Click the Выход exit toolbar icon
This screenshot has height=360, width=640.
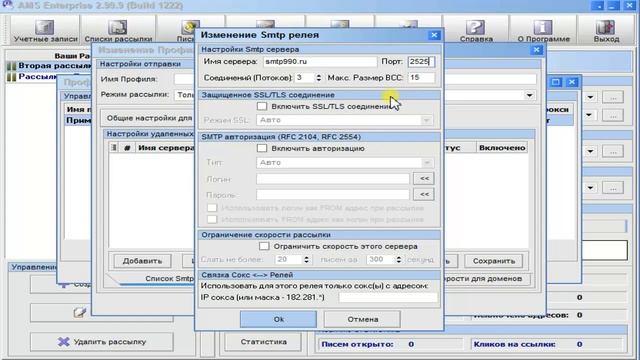(606, 31)
